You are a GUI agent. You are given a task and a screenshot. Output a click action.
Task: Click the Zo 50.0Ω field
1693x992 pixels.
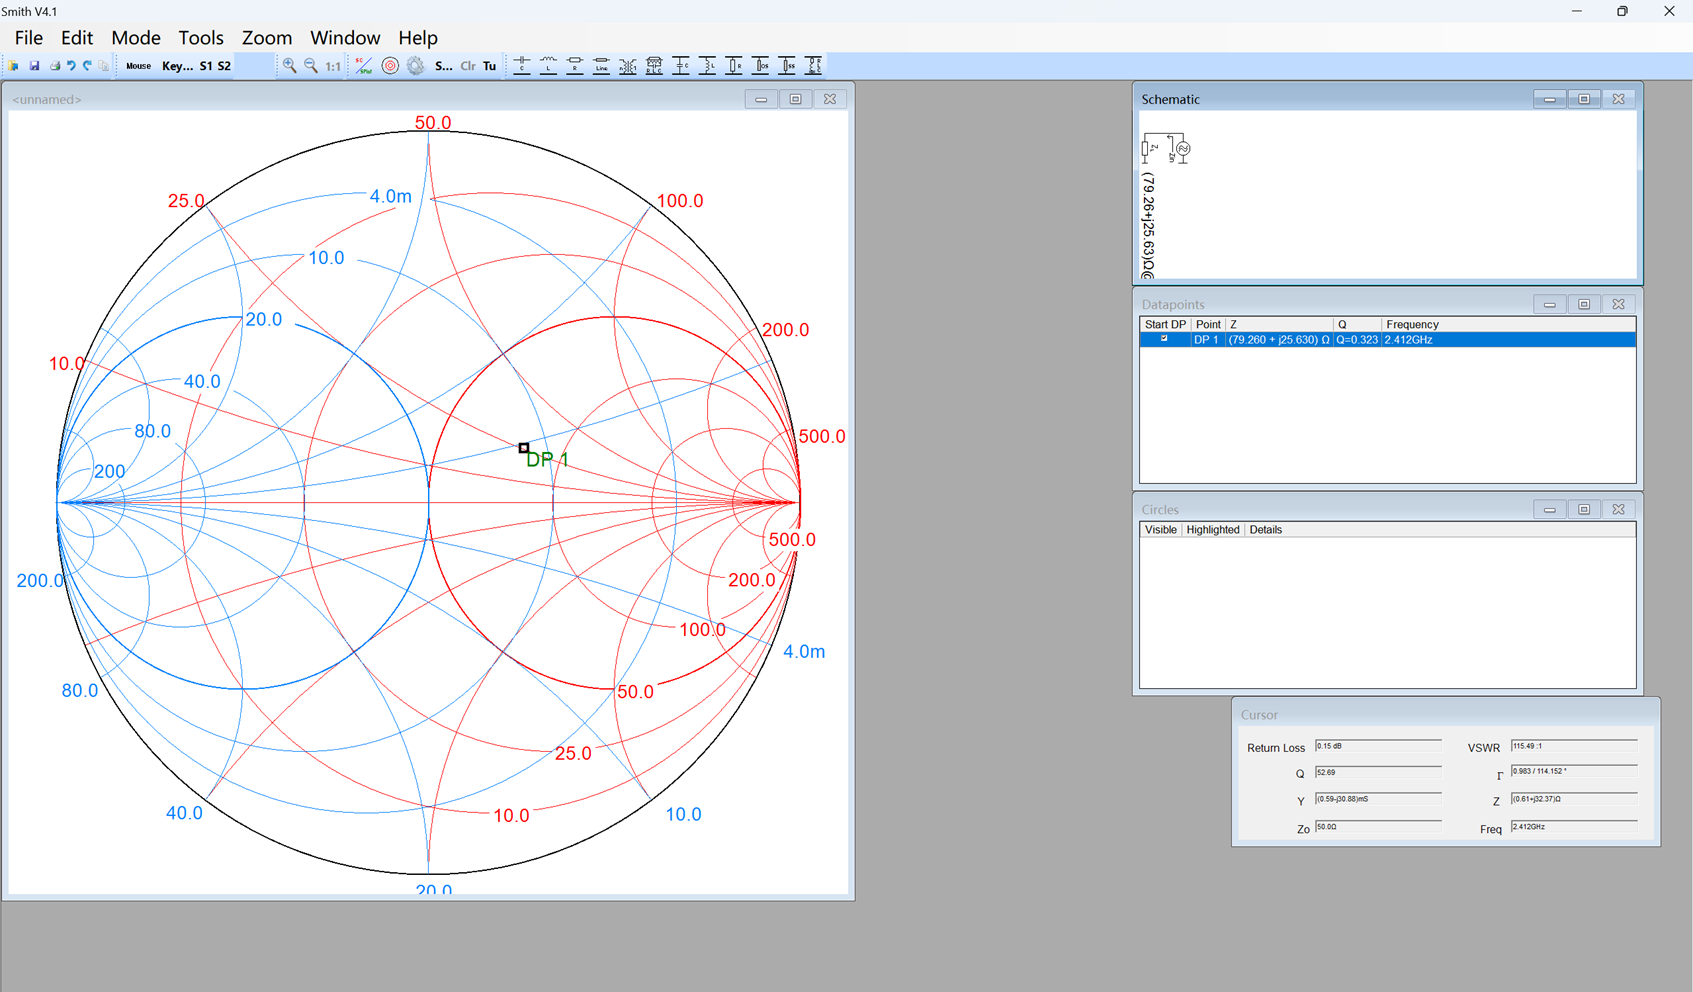click(x=1378, y=827)
